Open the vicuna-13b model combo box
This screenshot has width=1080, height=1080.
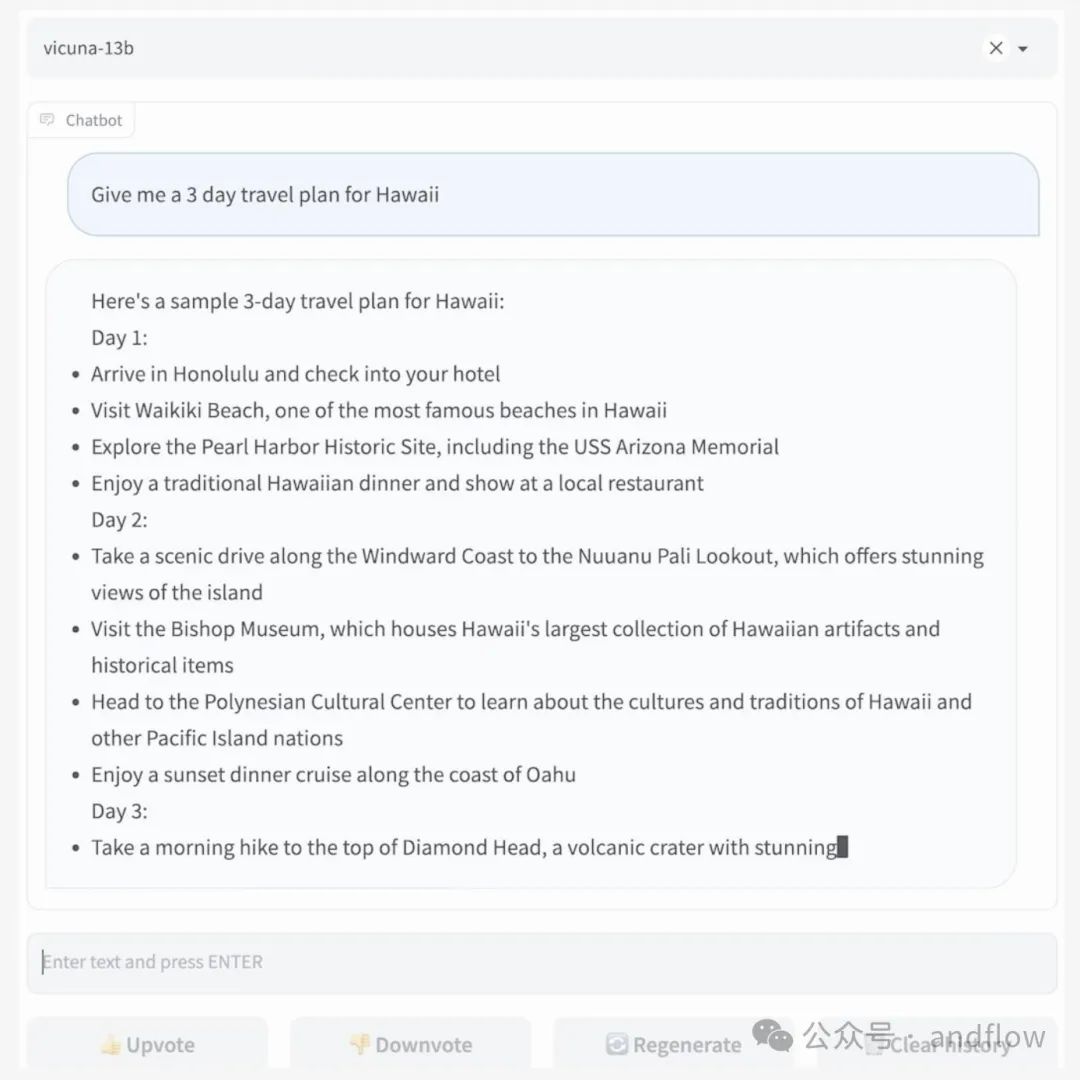tap(541, 48)
